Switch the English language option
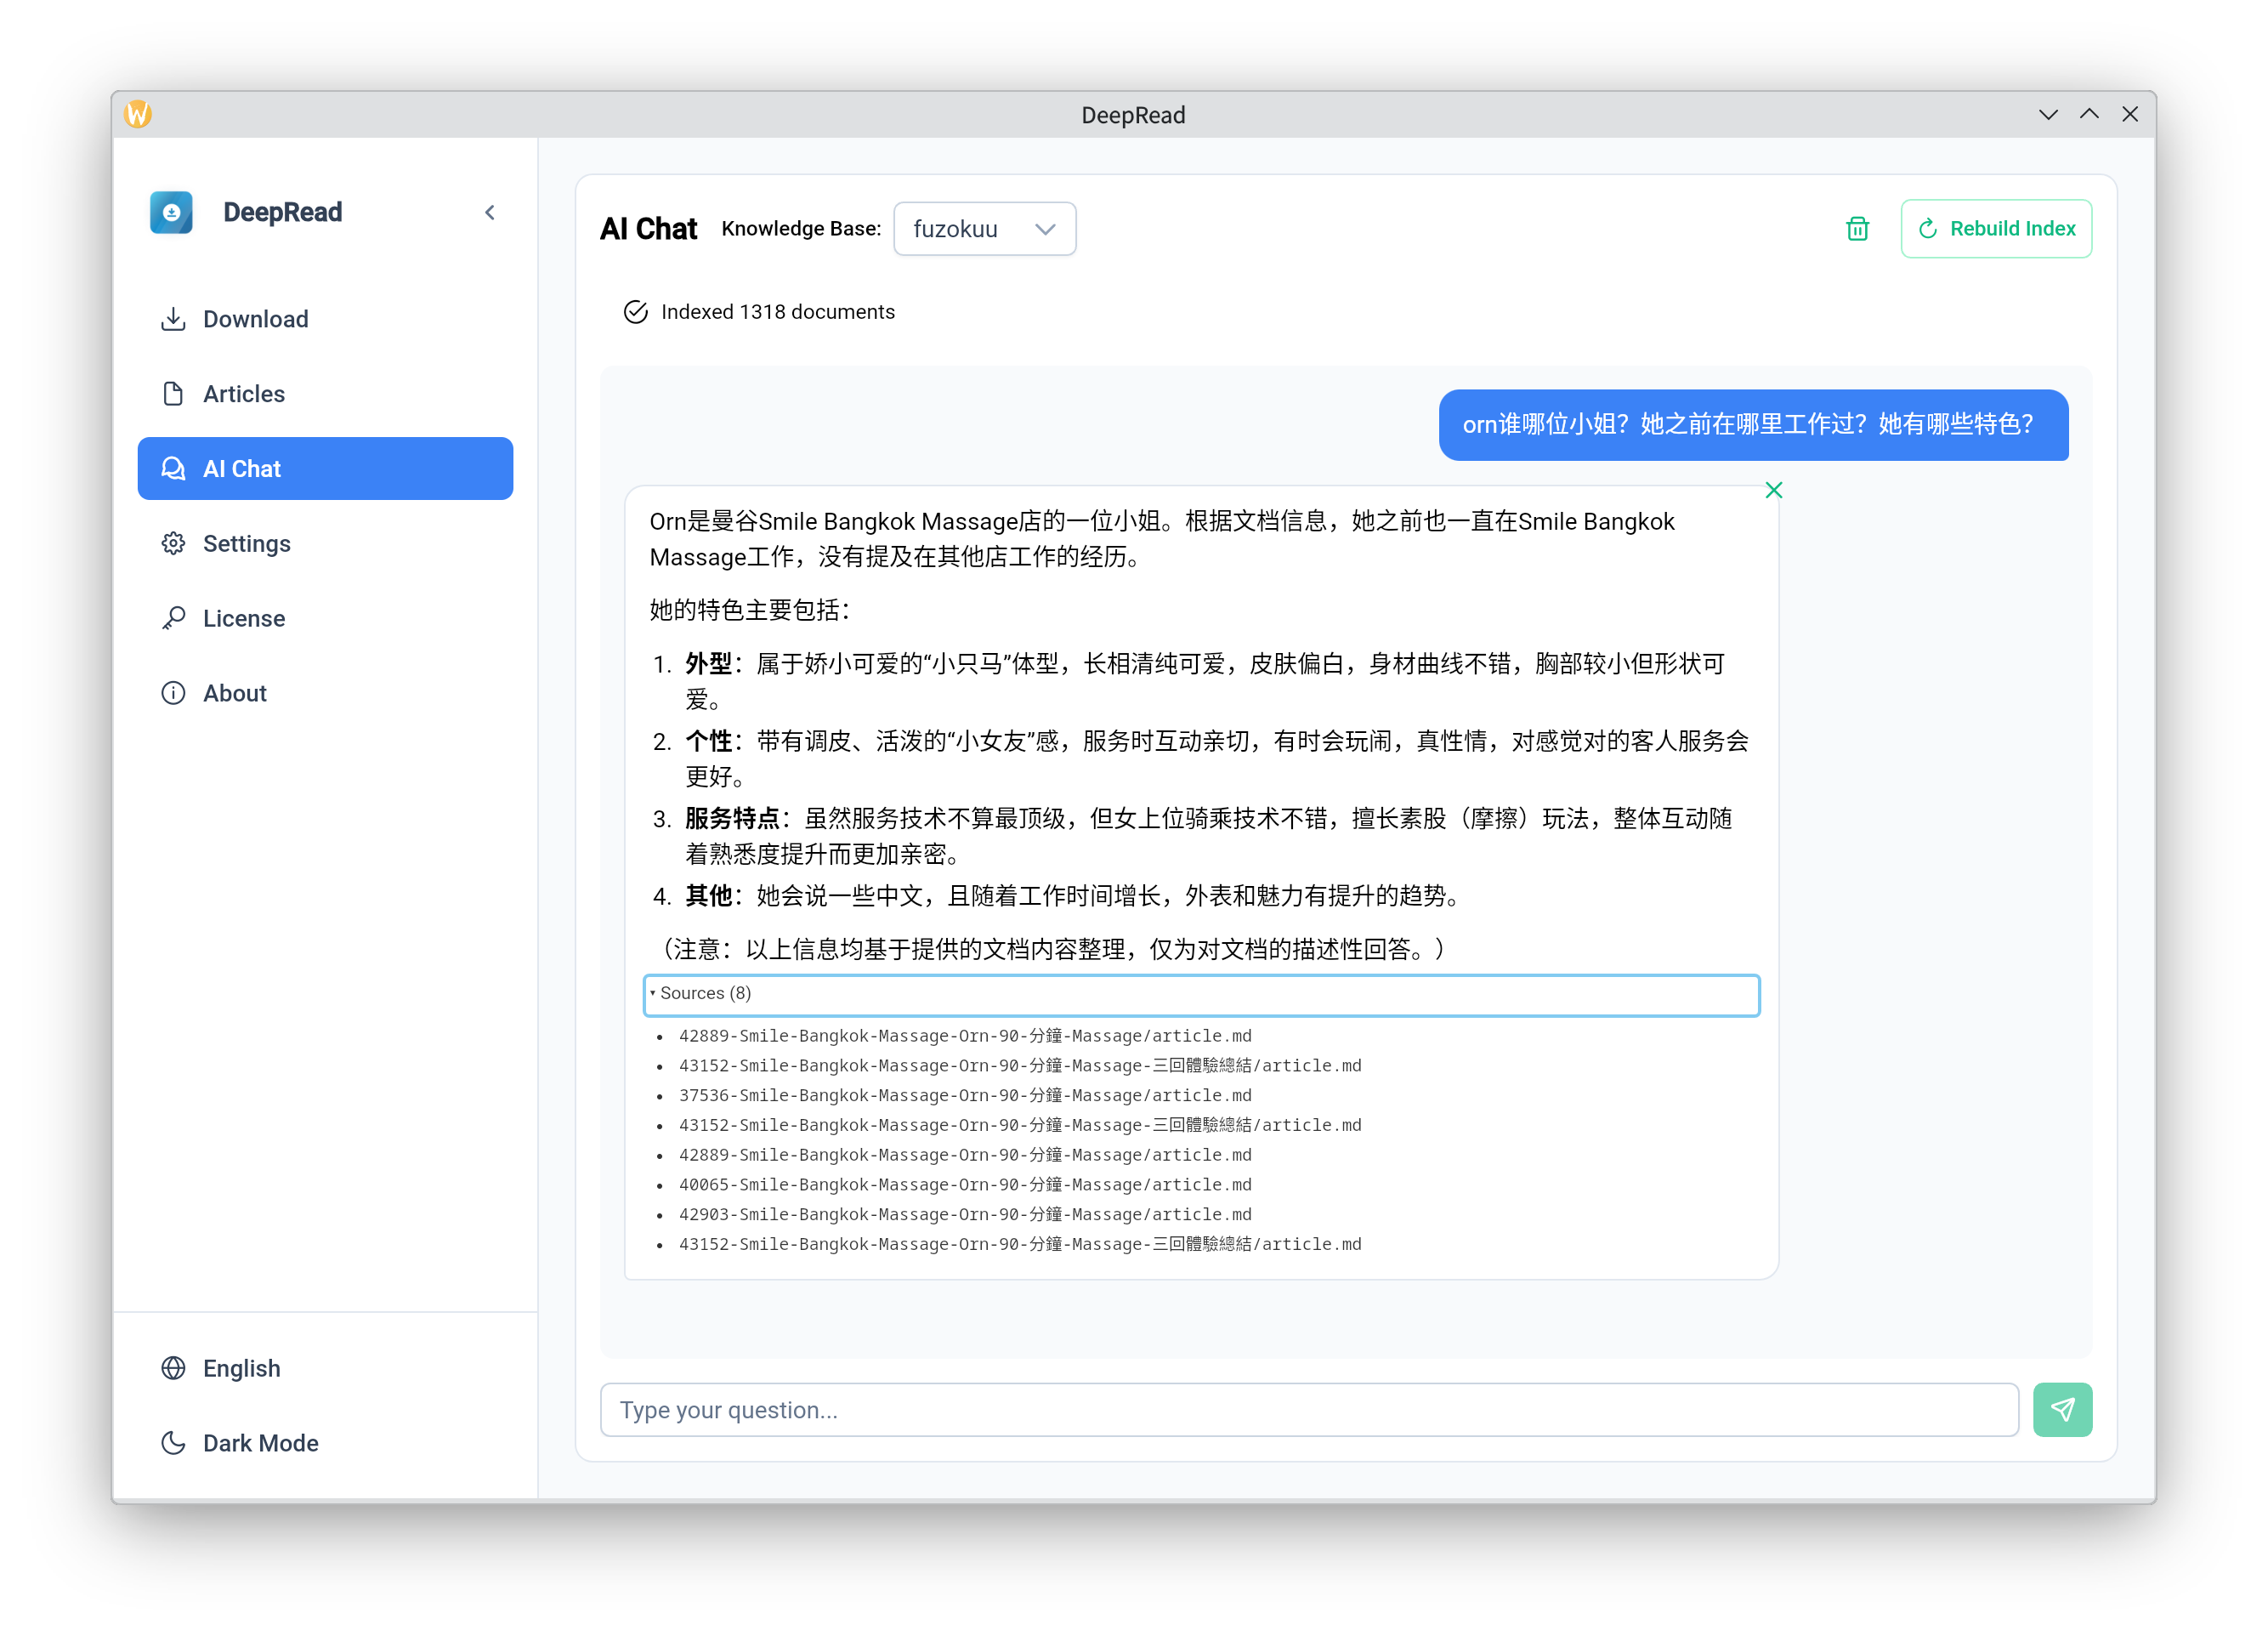Screen dimensions: 2268x1636 coord(241,1368)
